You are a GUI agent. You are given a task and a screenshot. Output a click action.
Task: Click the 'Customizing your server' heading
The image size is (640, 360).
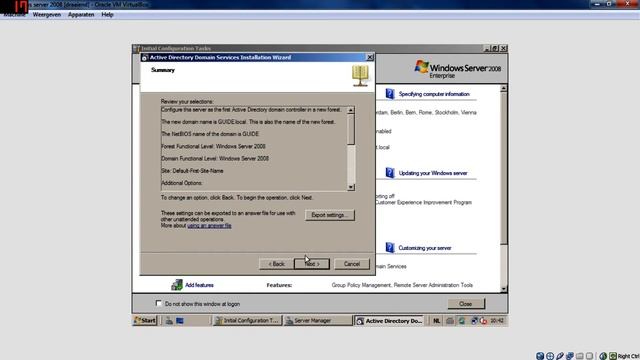(424, 248)
